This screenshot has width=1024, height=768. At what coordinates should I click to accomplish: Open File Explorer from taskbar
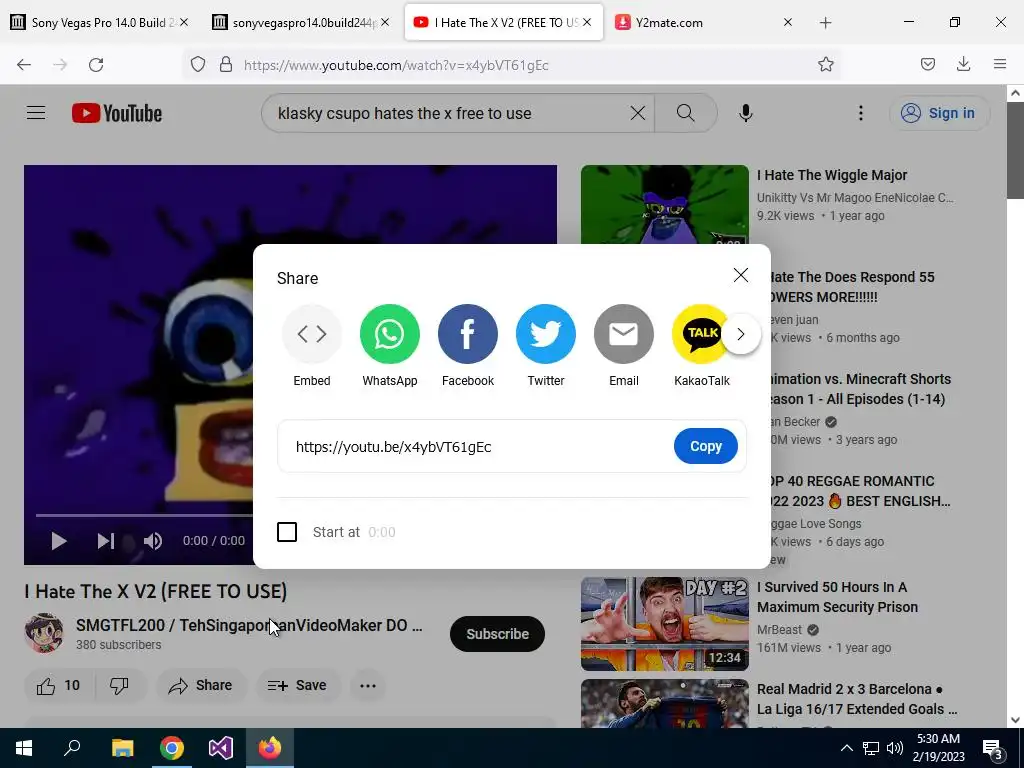pos(122,748)
